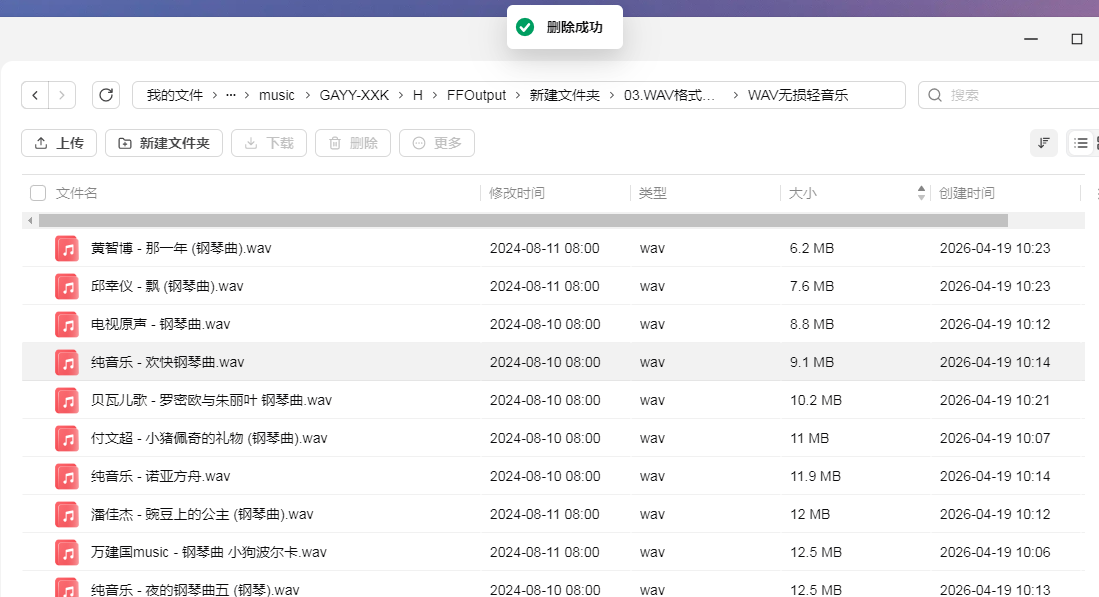The height and width of the screenshot is (597, 1099).
Task: Select file 黄智博 - 那一年 (钢琴曲).wav
Action: point(181,248)
